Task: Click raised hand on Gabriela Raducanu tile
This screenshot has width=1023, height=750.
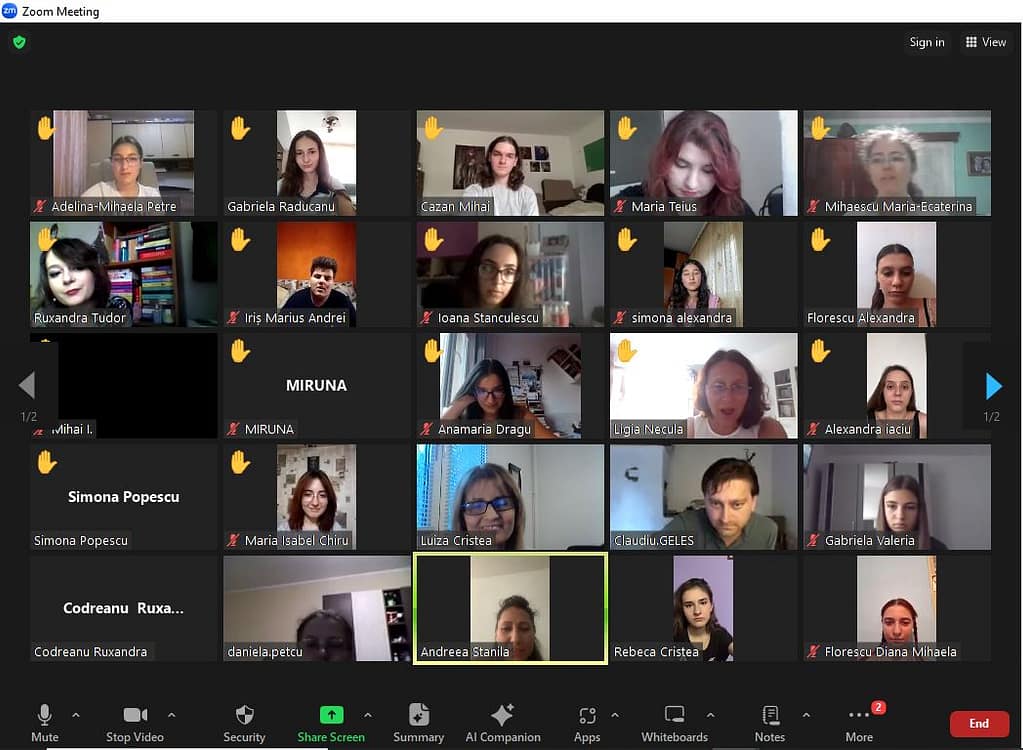Action: point(240,128)
